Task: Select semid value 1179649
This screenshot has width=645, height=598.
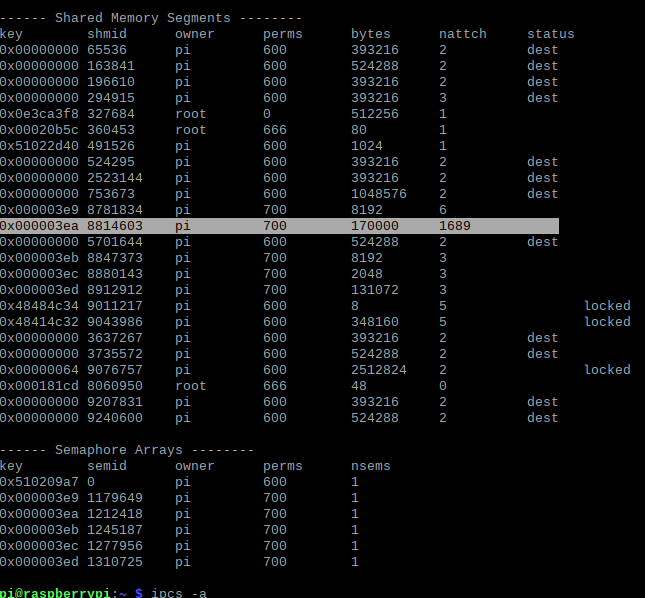Action: pos(115,498)
